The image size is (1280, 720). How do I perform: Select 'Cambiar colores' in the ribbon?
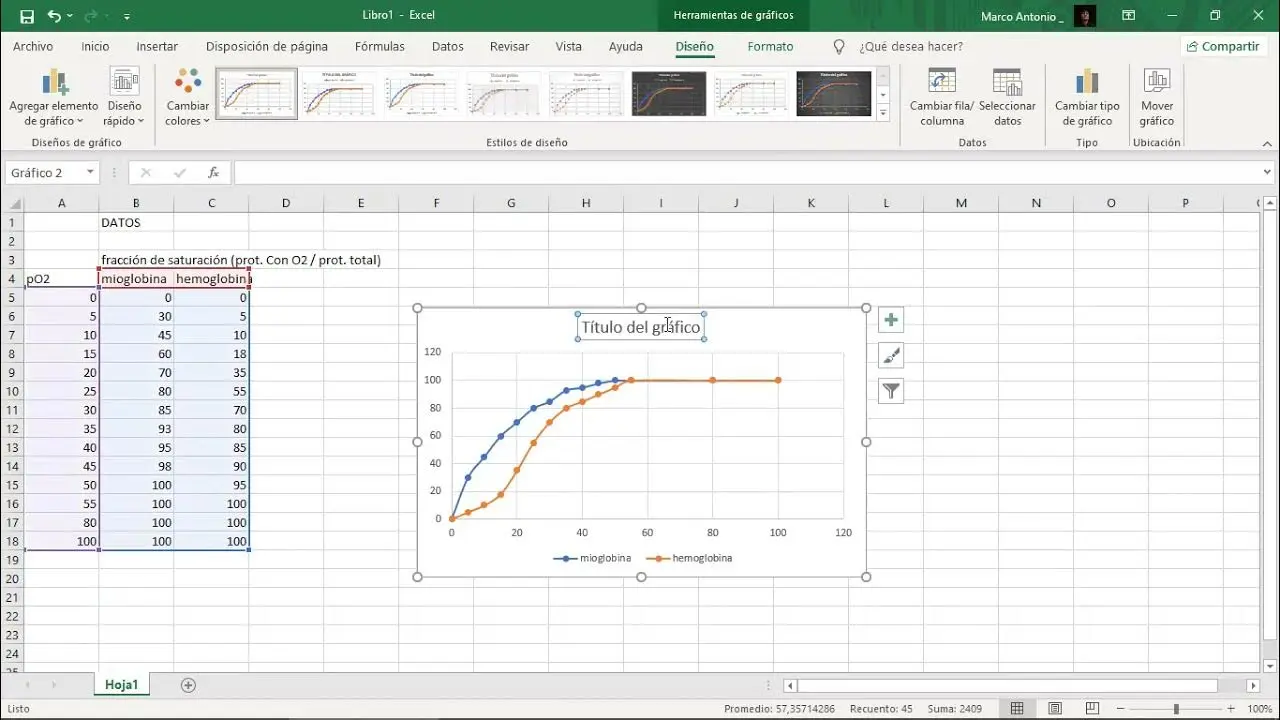[186, 95]
